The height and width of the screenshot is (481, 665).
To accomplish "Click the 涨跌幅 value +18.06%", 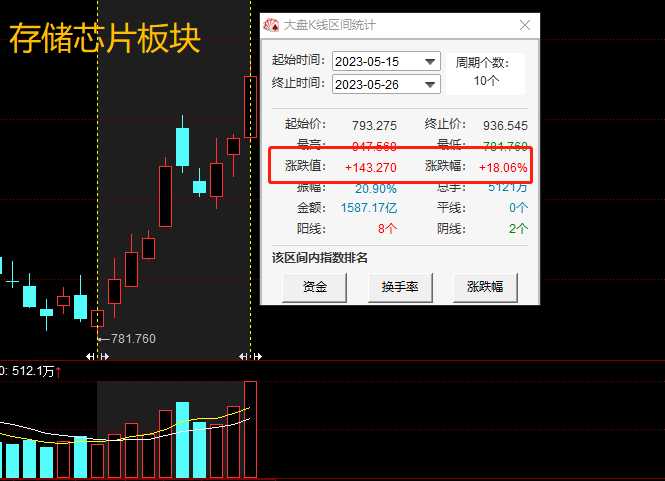I will pyautogui.click(x=503, y=168).
